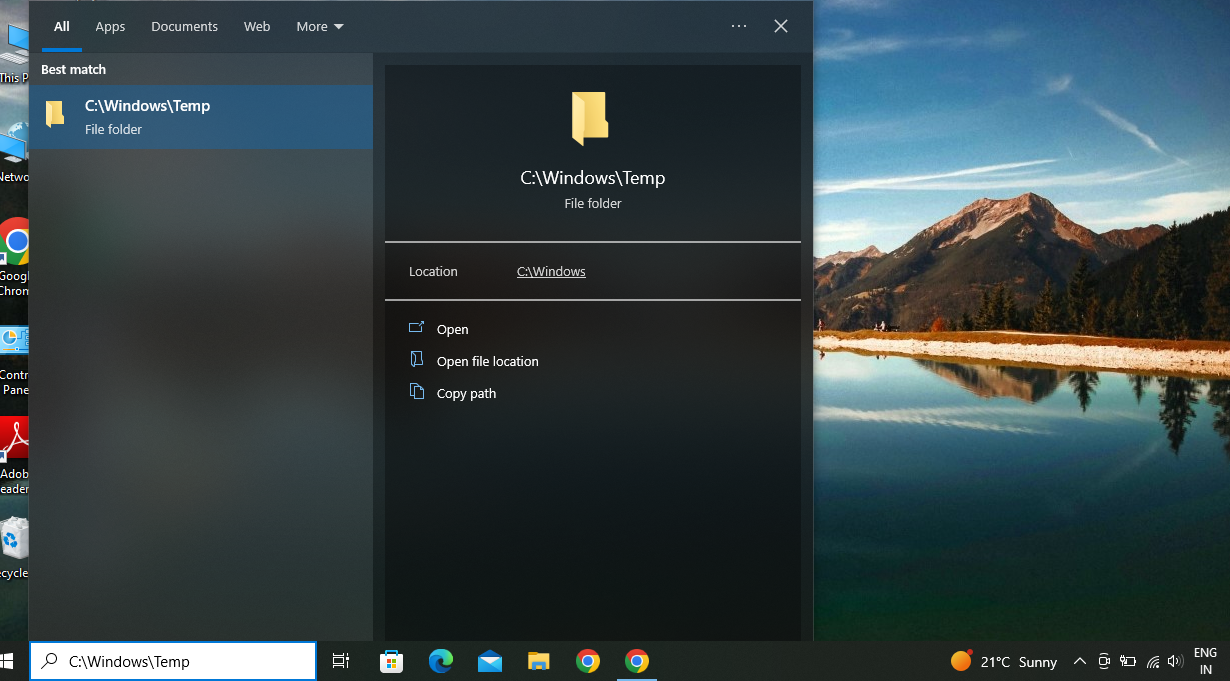Viewport: 1230px width, 681px height.
Task: Click the search magnifier icon
Action: (48, 660)
